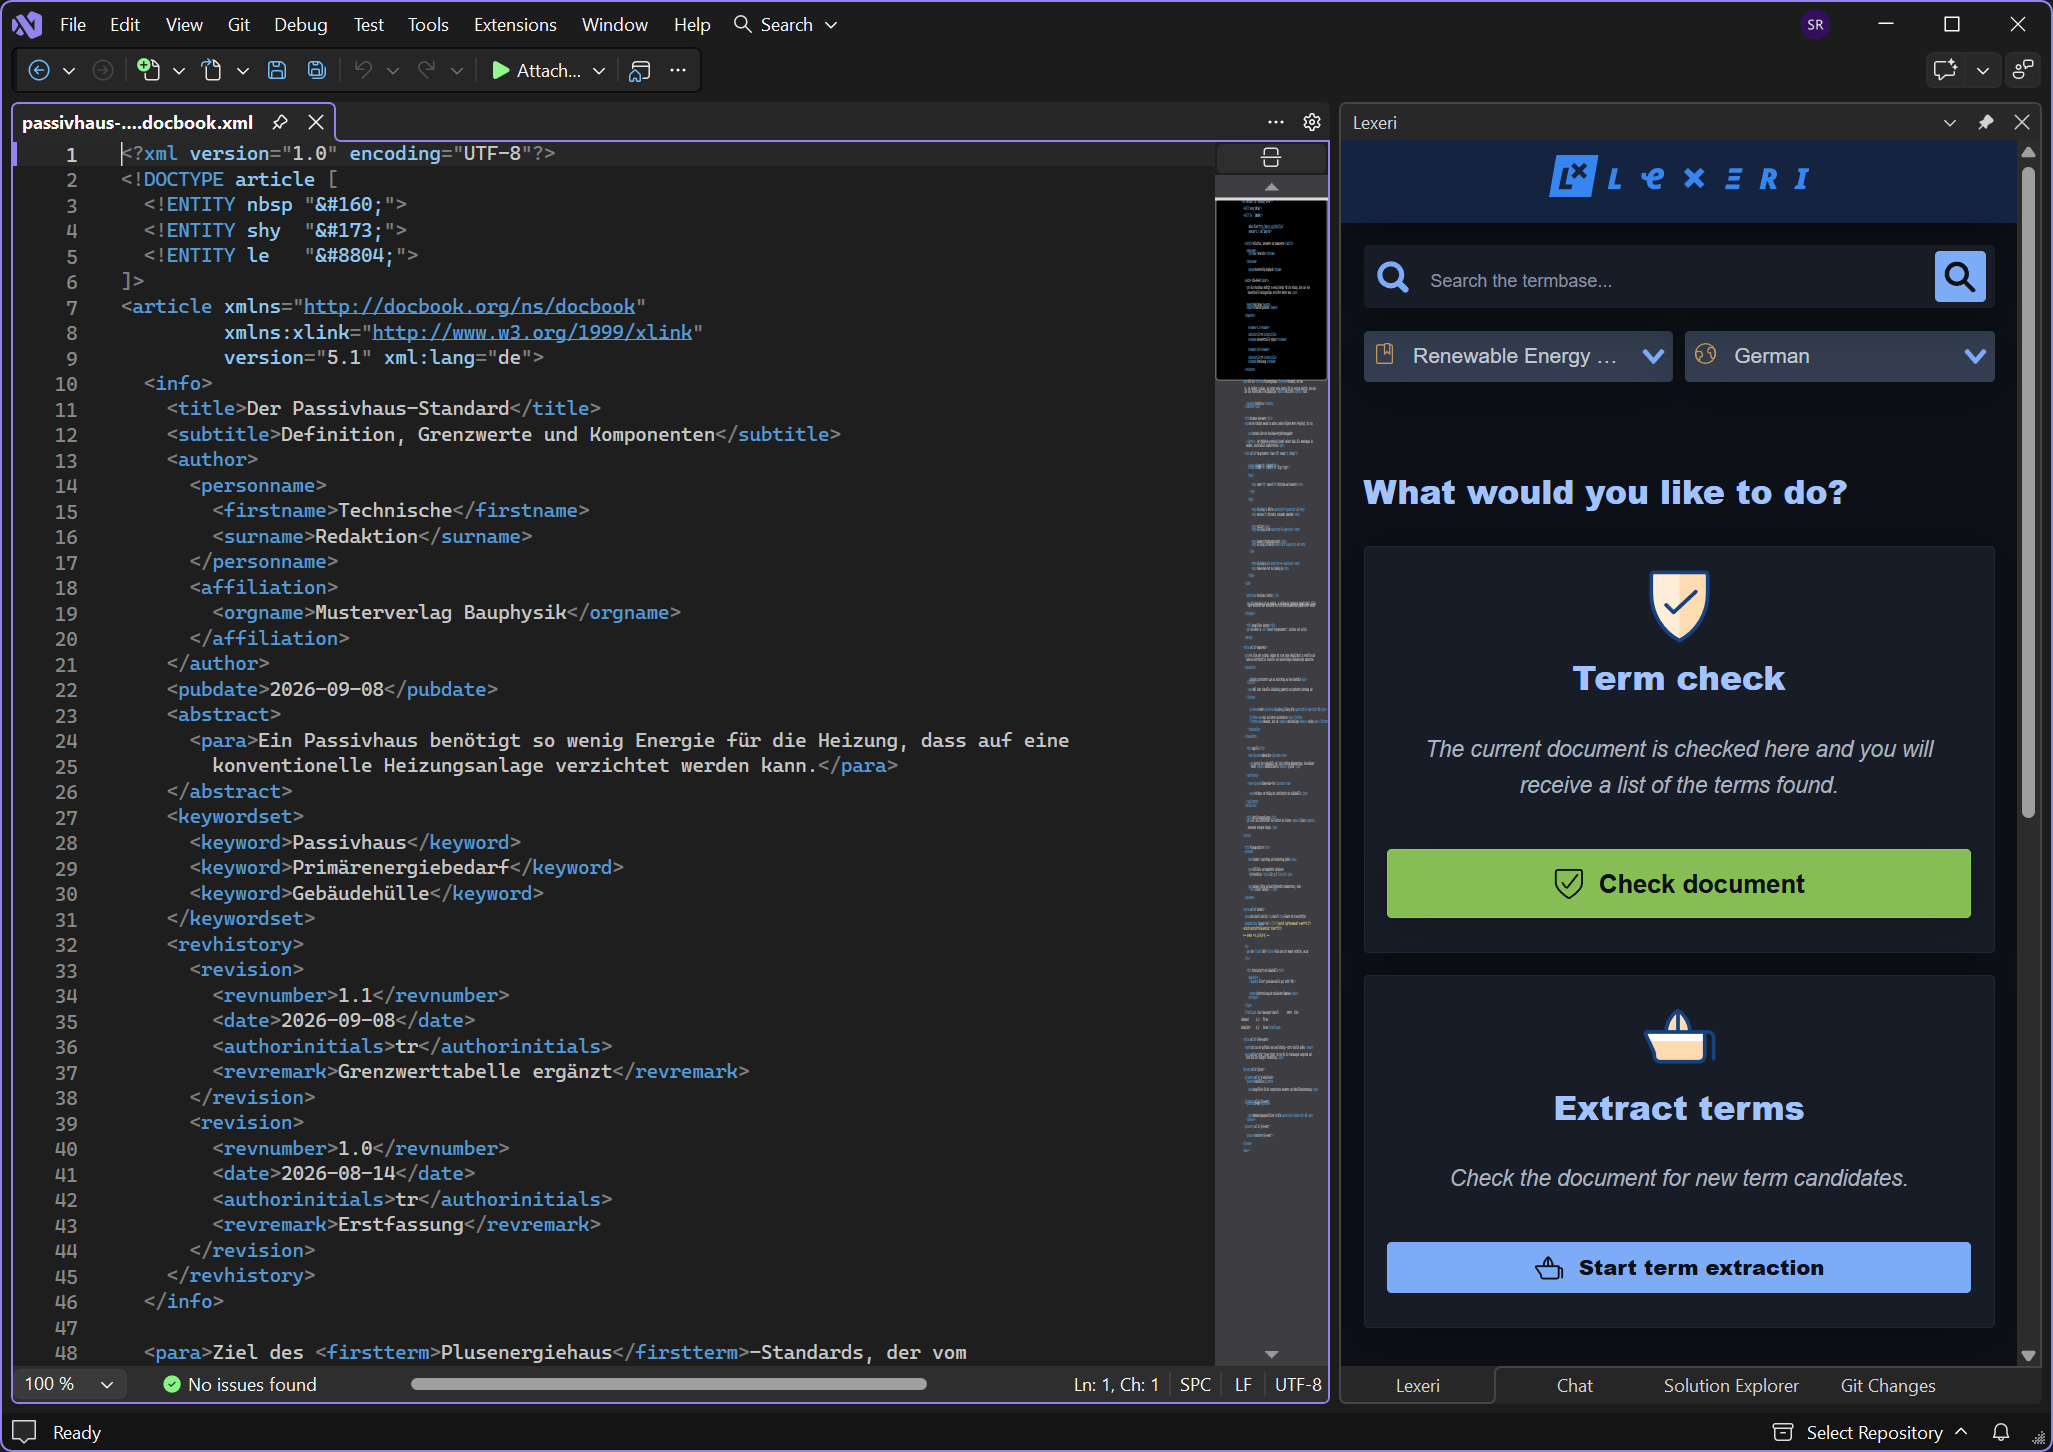Viewport: 2053px width, 1452px height.
Task: Open editor settings gear icon
Action: pos(1312,122)
